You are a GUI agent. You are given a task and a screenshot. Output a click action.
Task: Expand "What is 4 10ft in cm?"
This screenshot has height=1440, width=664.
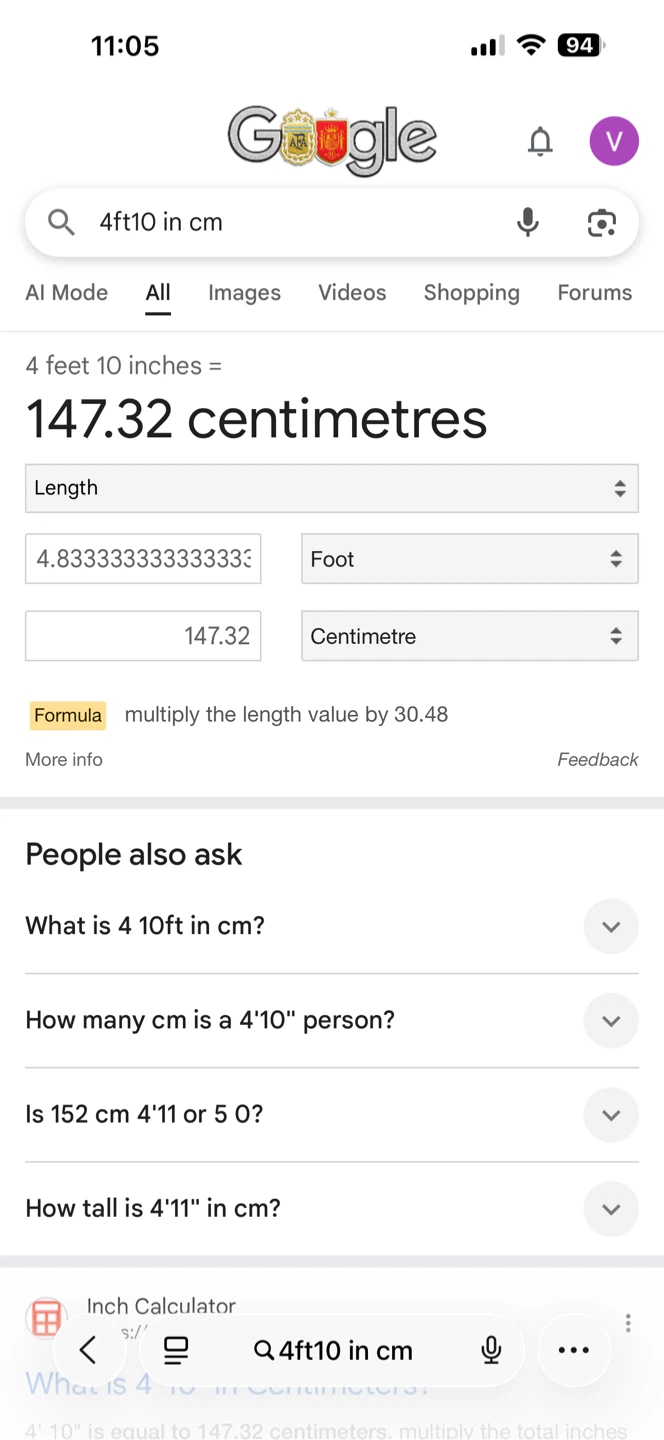pos(332,926)
